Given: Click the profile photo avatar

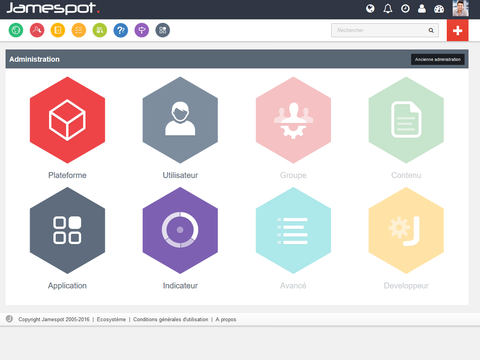Looking at the screenshot, I should pos(461,8).
